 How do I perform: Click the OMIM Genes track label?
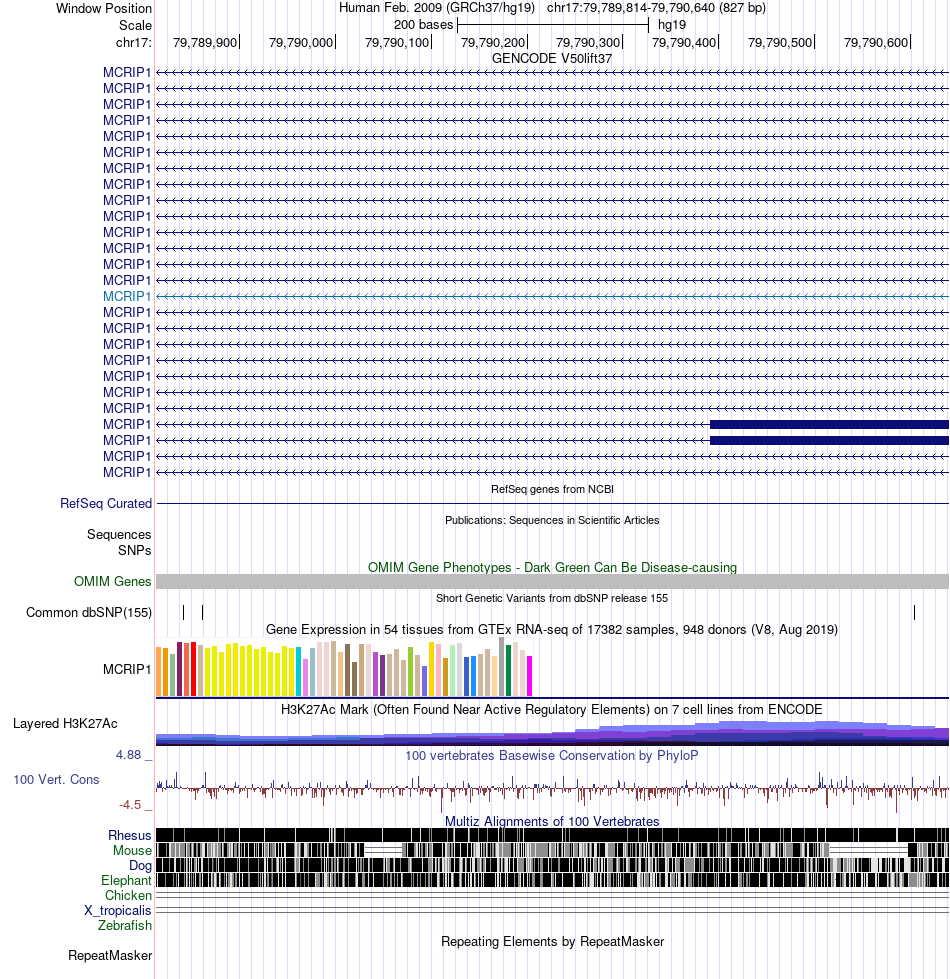click(x=112, y=581)
